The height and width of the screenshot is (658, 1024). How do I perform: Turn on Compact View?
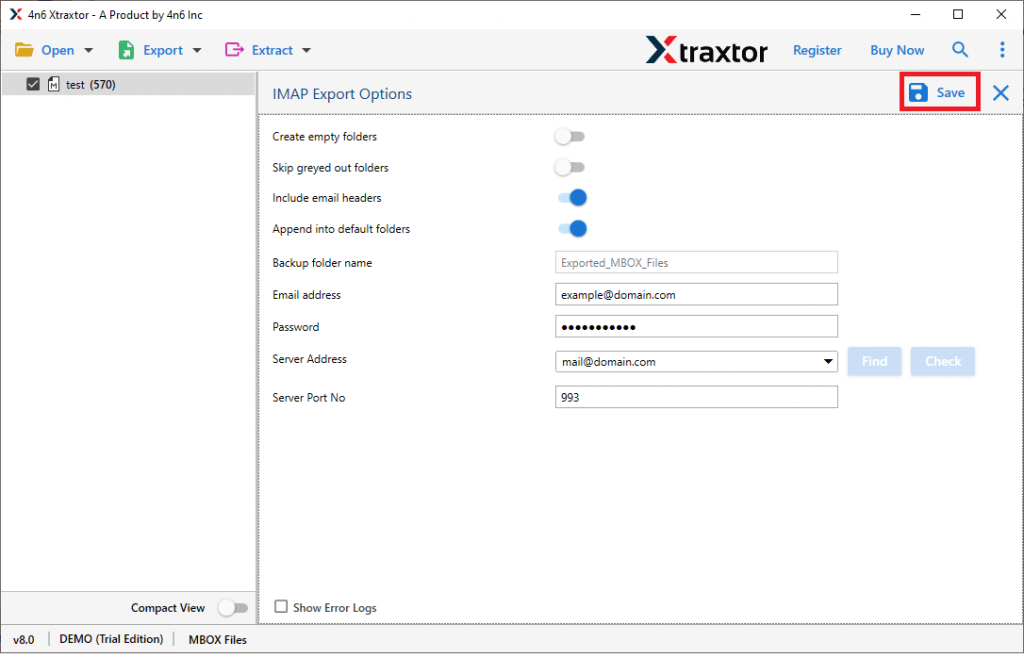(234, 607)
